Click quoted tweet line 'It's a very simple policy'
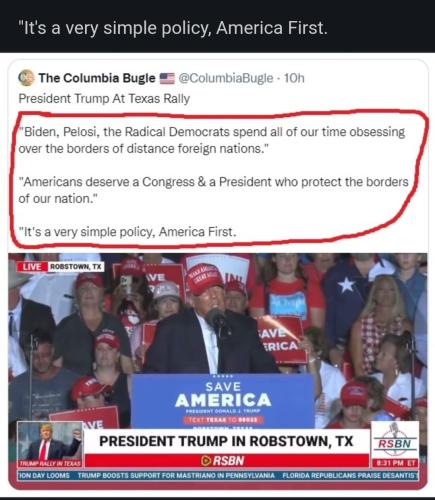This screenshot has height=500, width=435. [127, 232]
